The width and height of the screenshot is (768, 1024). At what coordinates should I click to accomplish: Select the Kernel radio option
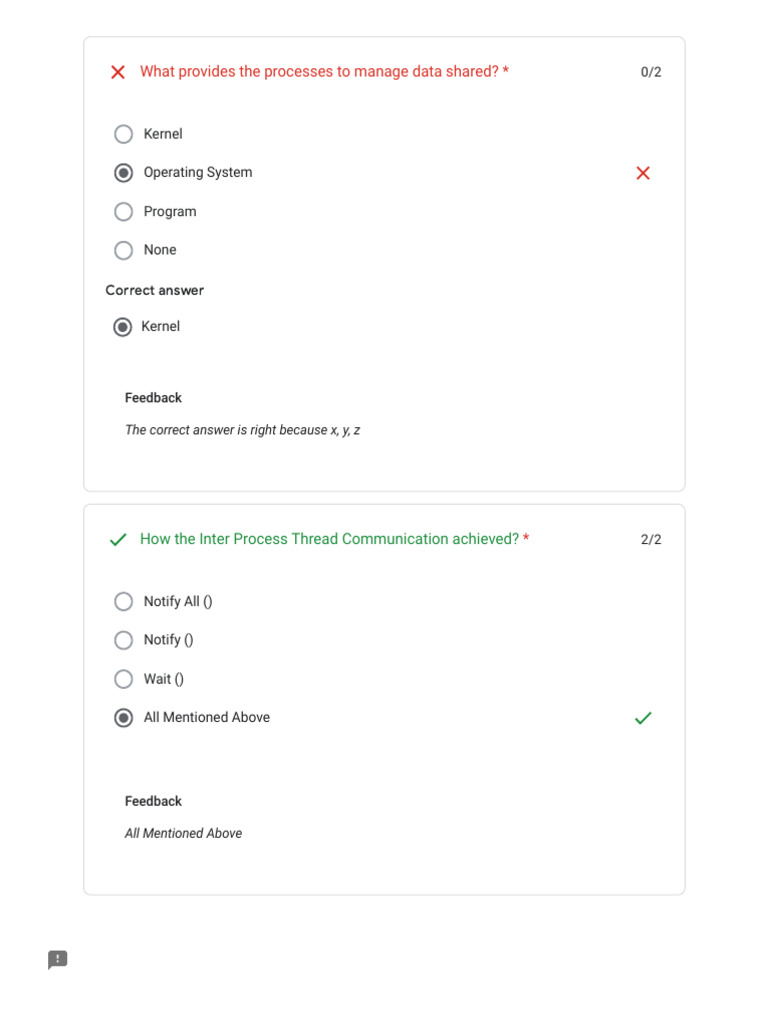(x=124, y=134)
